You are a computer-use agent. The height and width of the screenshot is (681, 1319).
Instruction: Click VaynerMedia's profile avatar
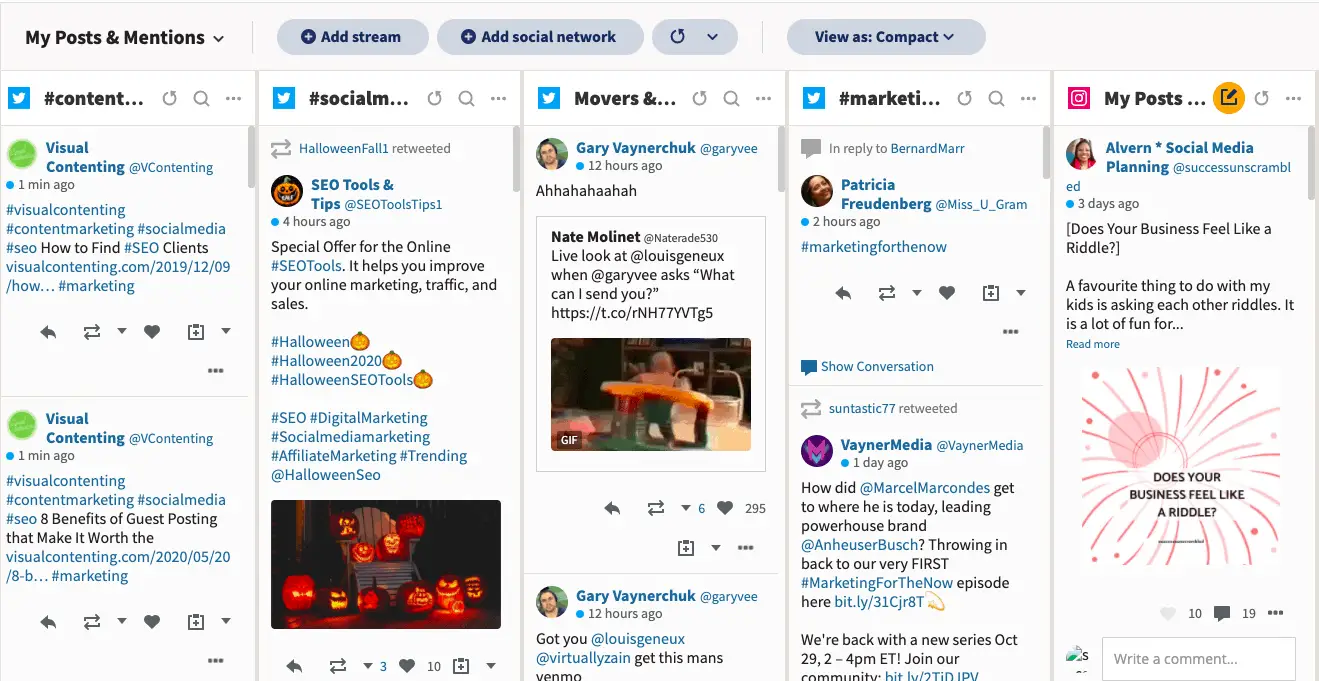pyautogui.click(x=817, y=451)
